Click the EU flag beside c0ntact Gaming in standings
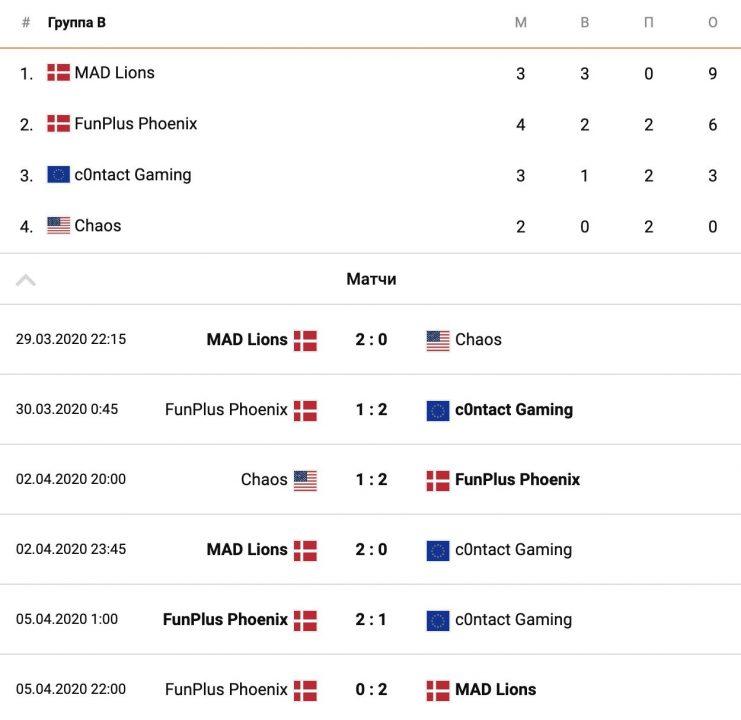 click(58, 175)
